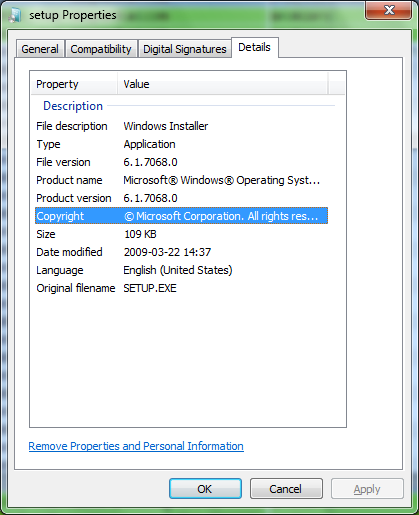
Task: Select the highlighted Copyright row
Action: [x=181, y=216]
